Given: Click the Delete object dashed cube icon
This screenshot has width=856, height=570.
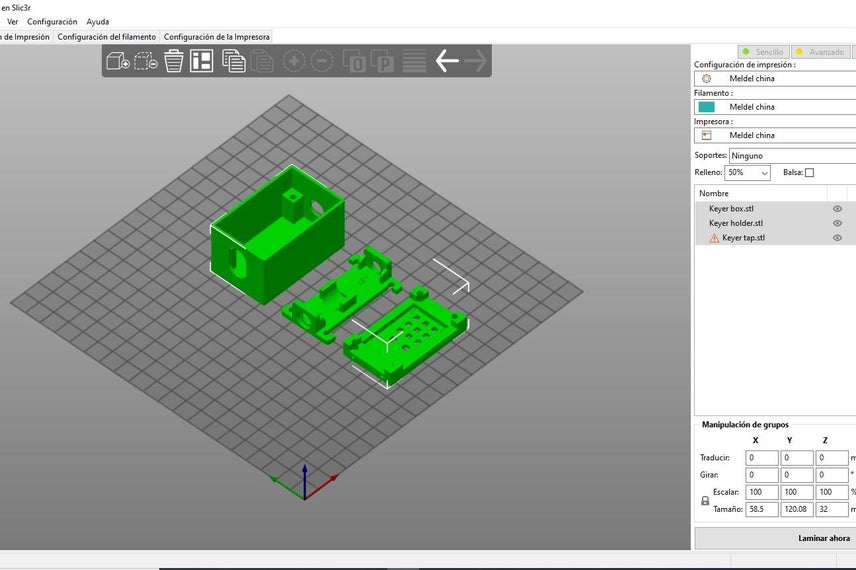Looking at the screenshot, I should point(146,61).
